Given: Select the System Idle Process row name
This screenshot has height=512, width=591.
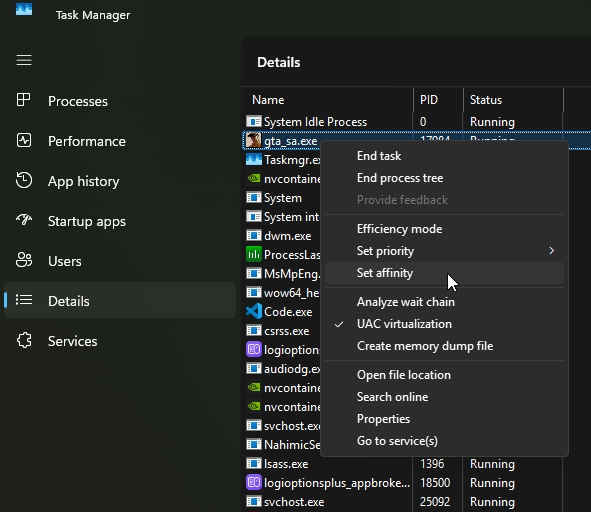Looking at the screenshot, I should pos(315,122).
